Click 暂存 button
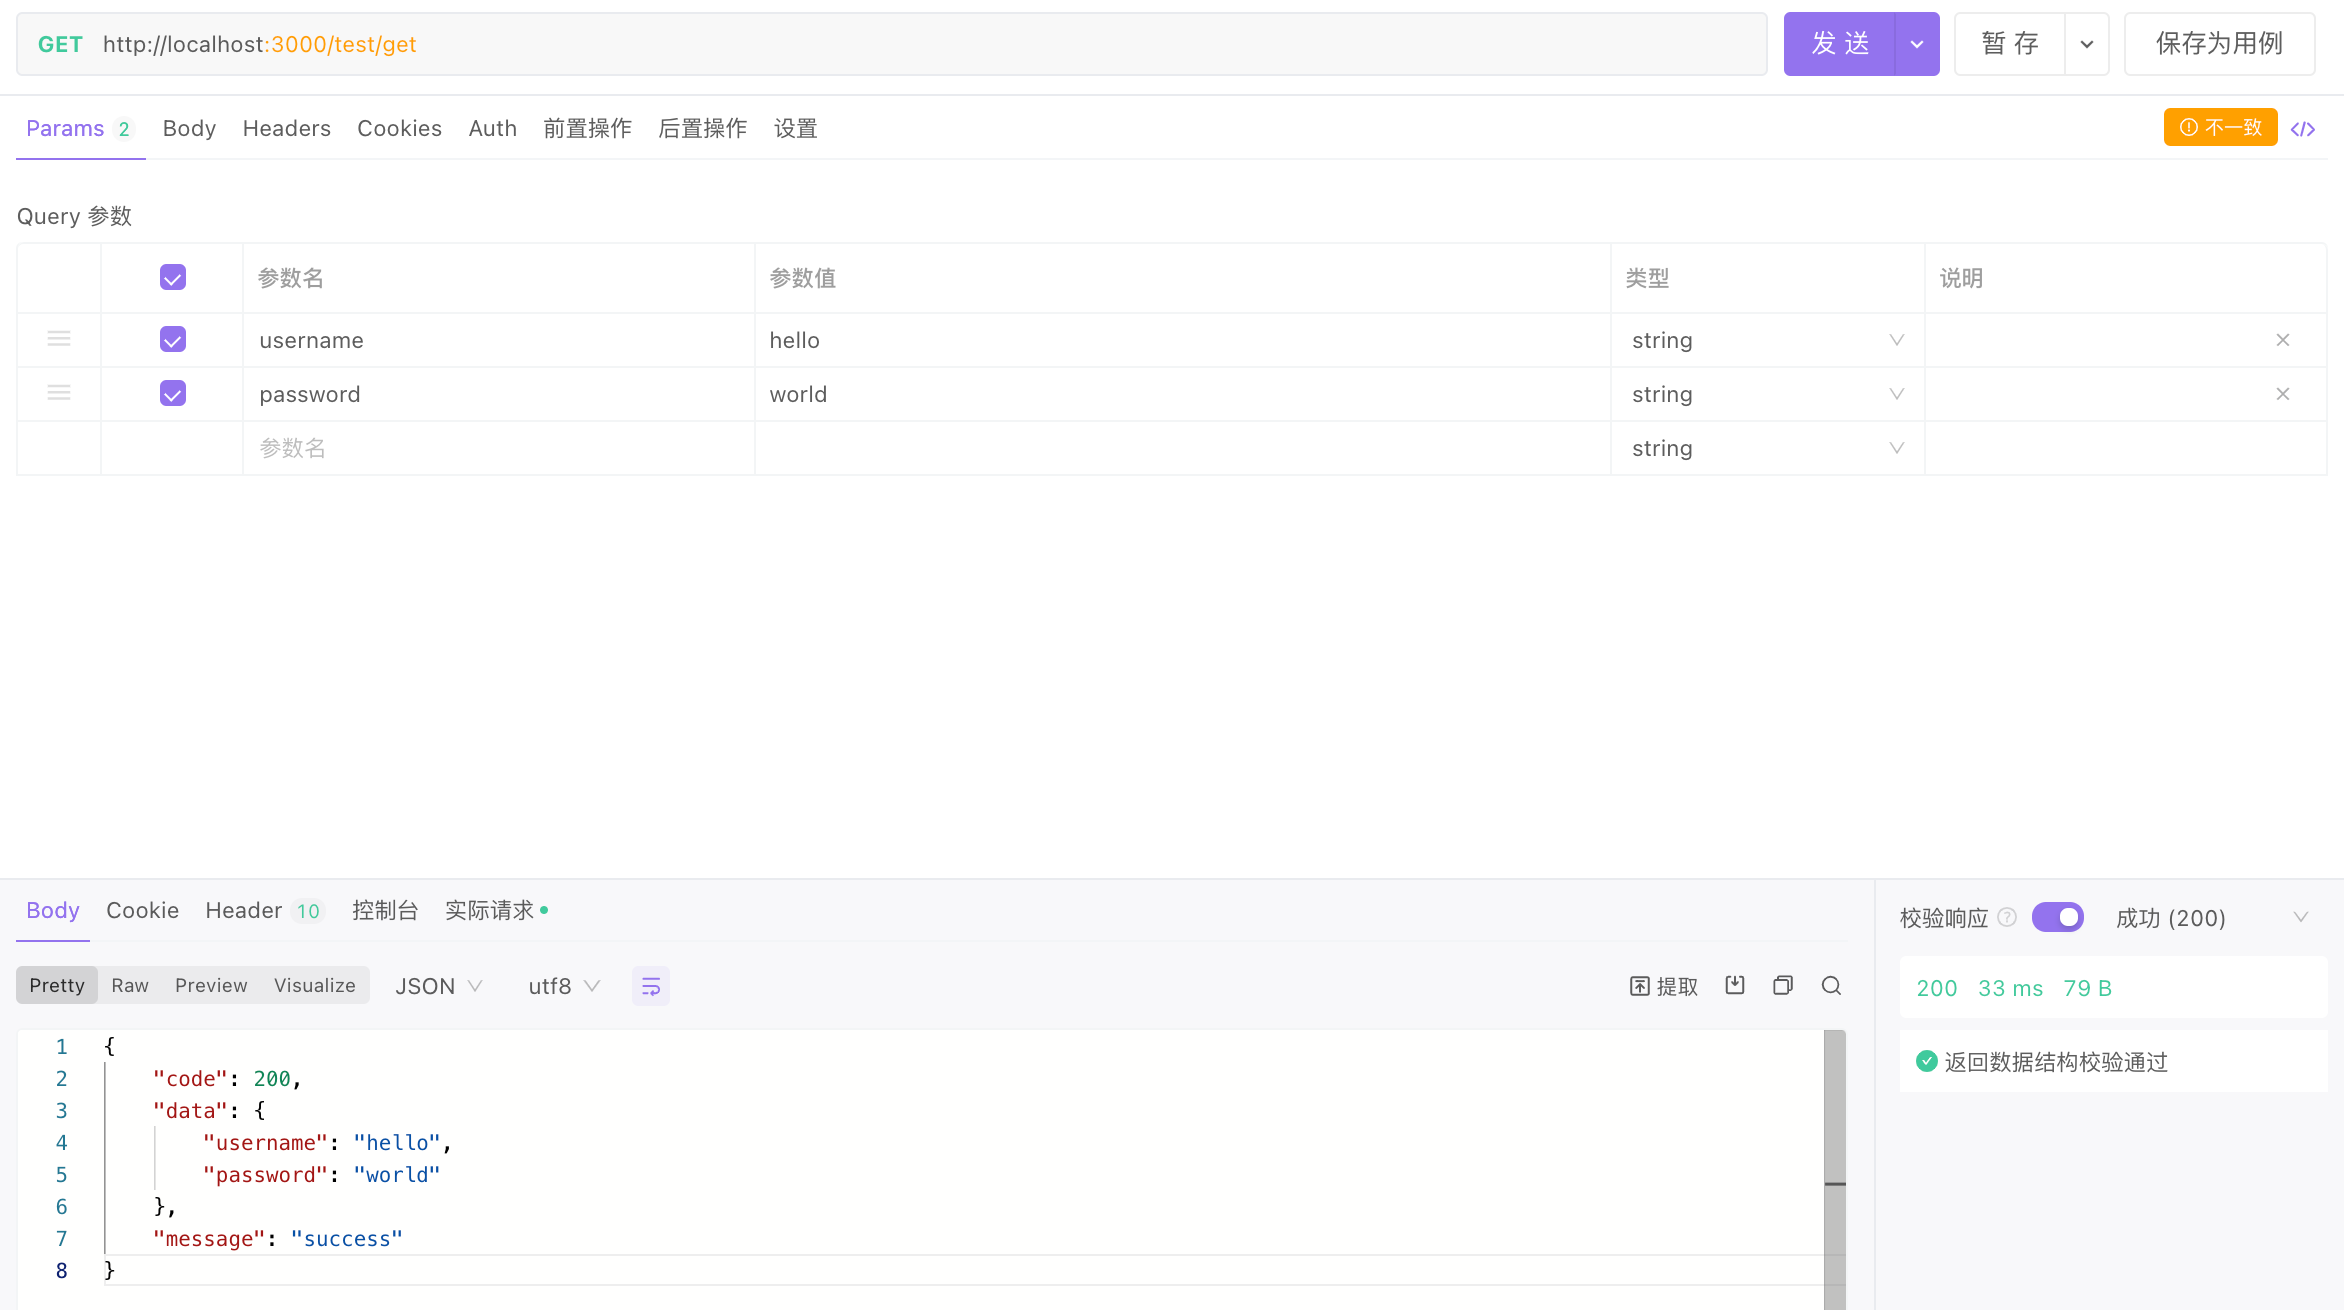 (2009, 44)
